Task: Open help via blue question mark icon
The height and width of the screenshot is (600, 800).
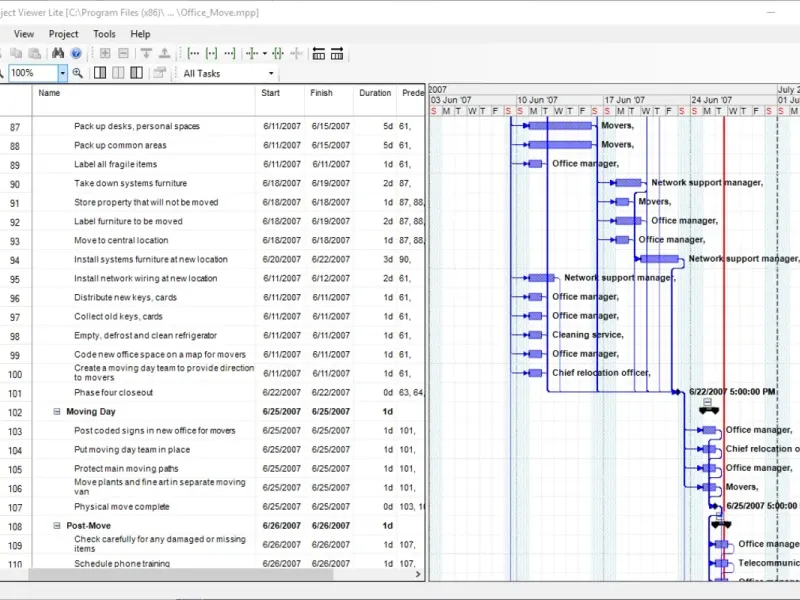Action: [76, 53]
